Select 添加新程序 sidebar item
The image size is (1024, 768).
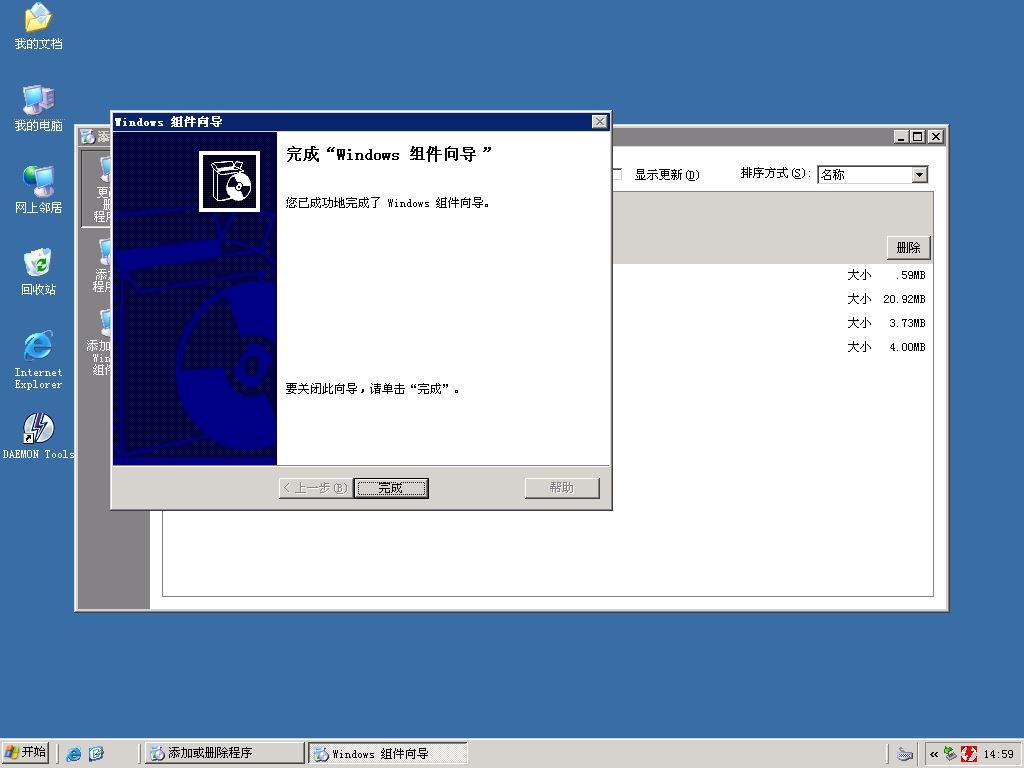point(99,264)
